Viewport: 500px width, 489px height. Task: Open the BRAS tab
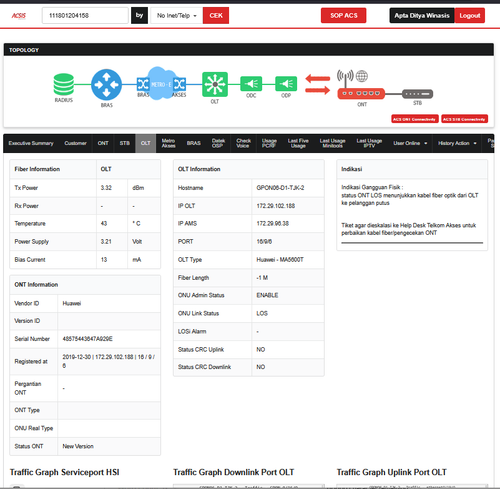pos(194,143)
